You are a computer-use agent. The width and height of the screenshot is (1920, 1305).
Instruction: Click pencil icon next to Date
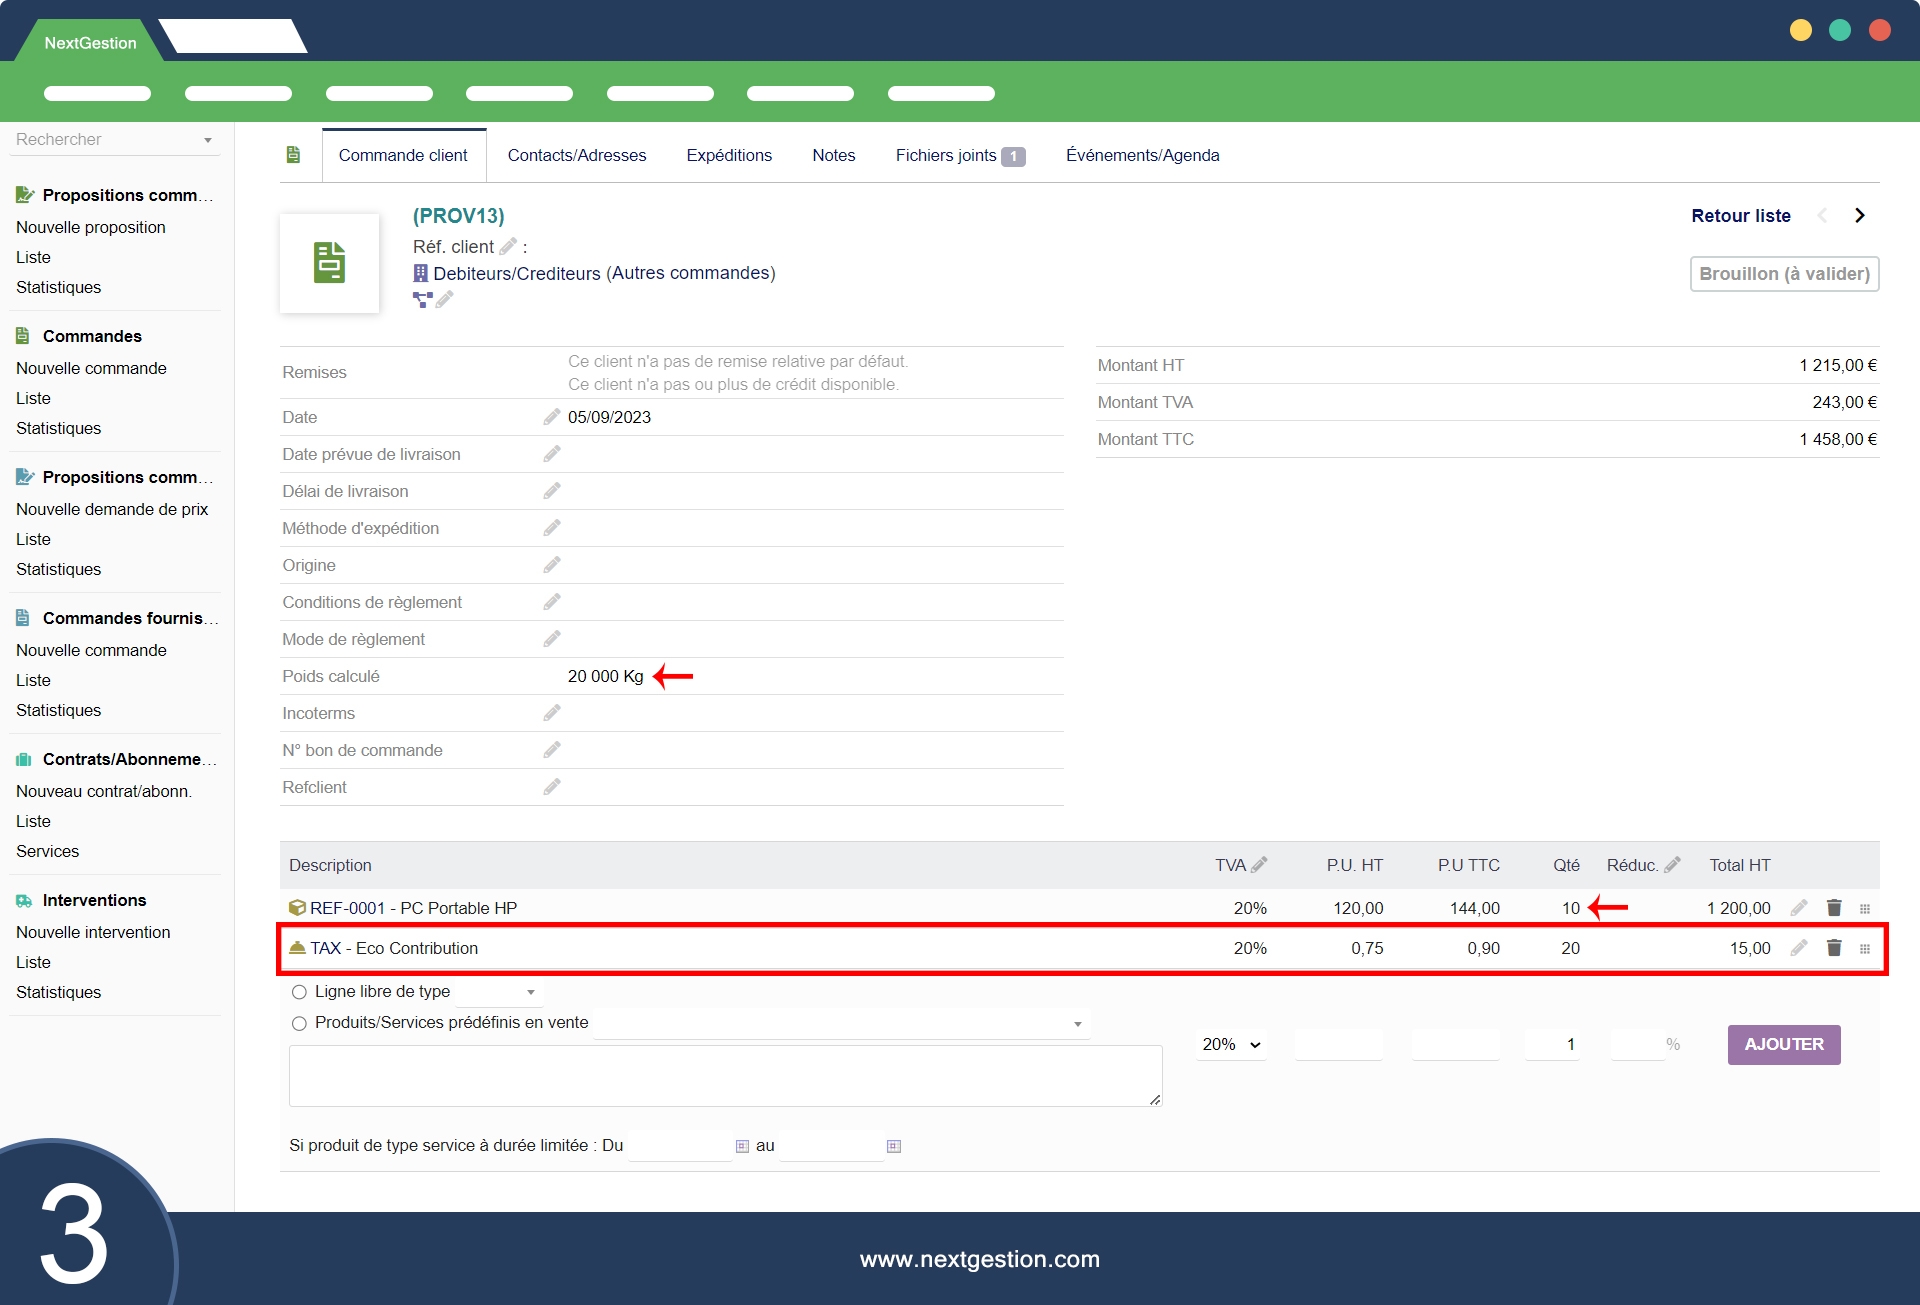pos(552,417)
